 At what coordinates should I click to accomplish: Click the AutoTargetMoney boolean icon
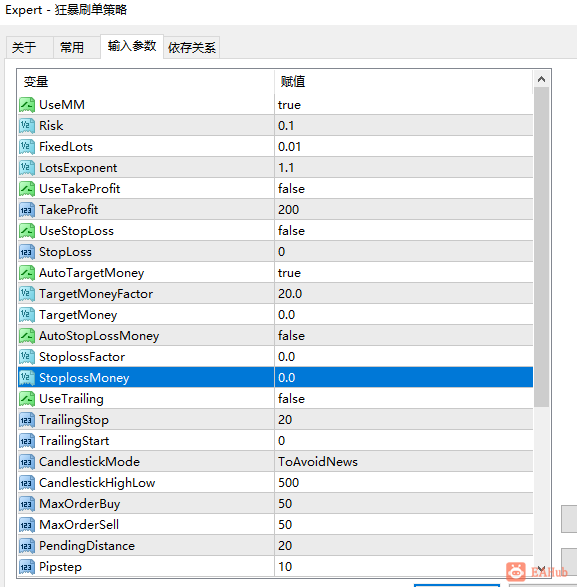point(27,273)
